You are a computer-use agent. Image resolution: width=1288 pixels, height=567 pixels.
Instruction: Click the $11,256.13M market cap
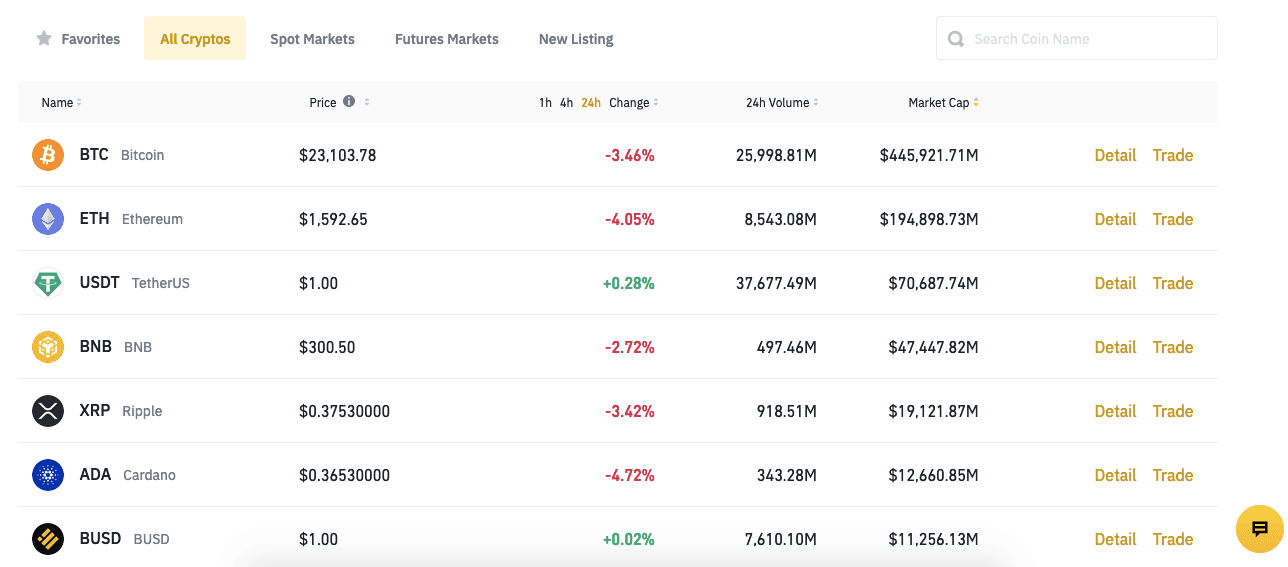934,539
